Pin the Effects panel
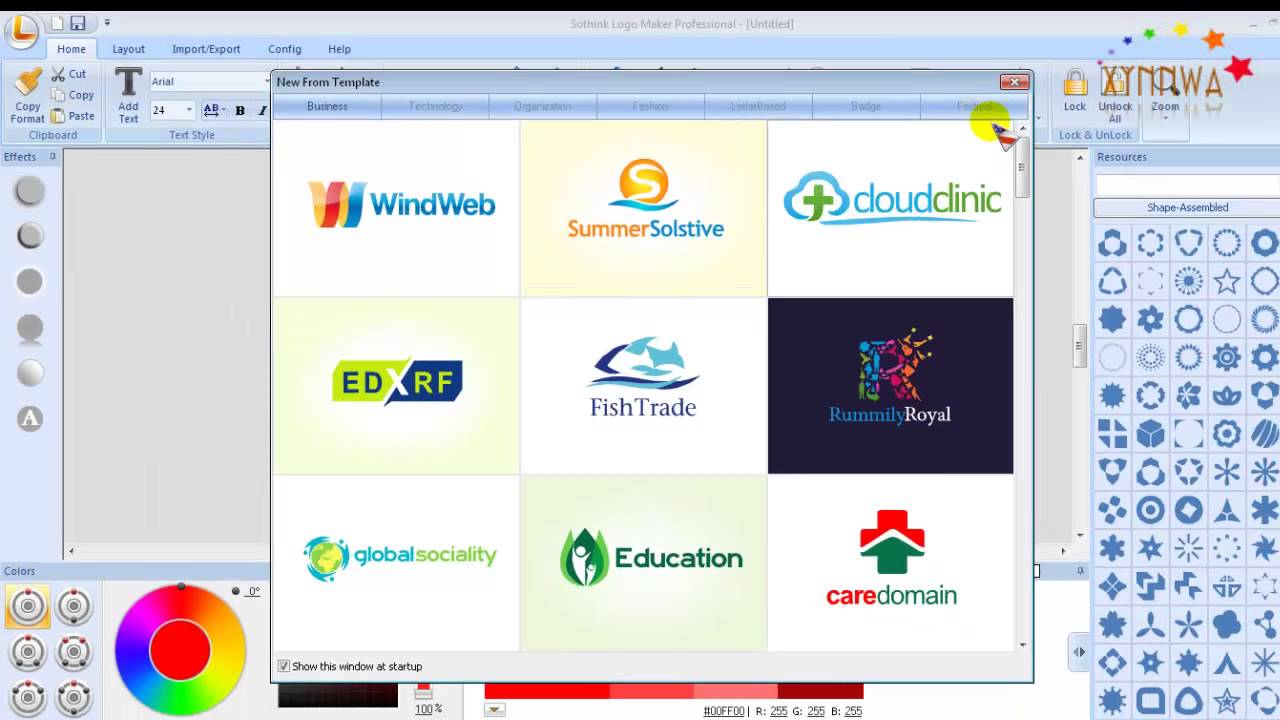Image resolution: width=1280 pixels, height=720 pixels. 53,157
